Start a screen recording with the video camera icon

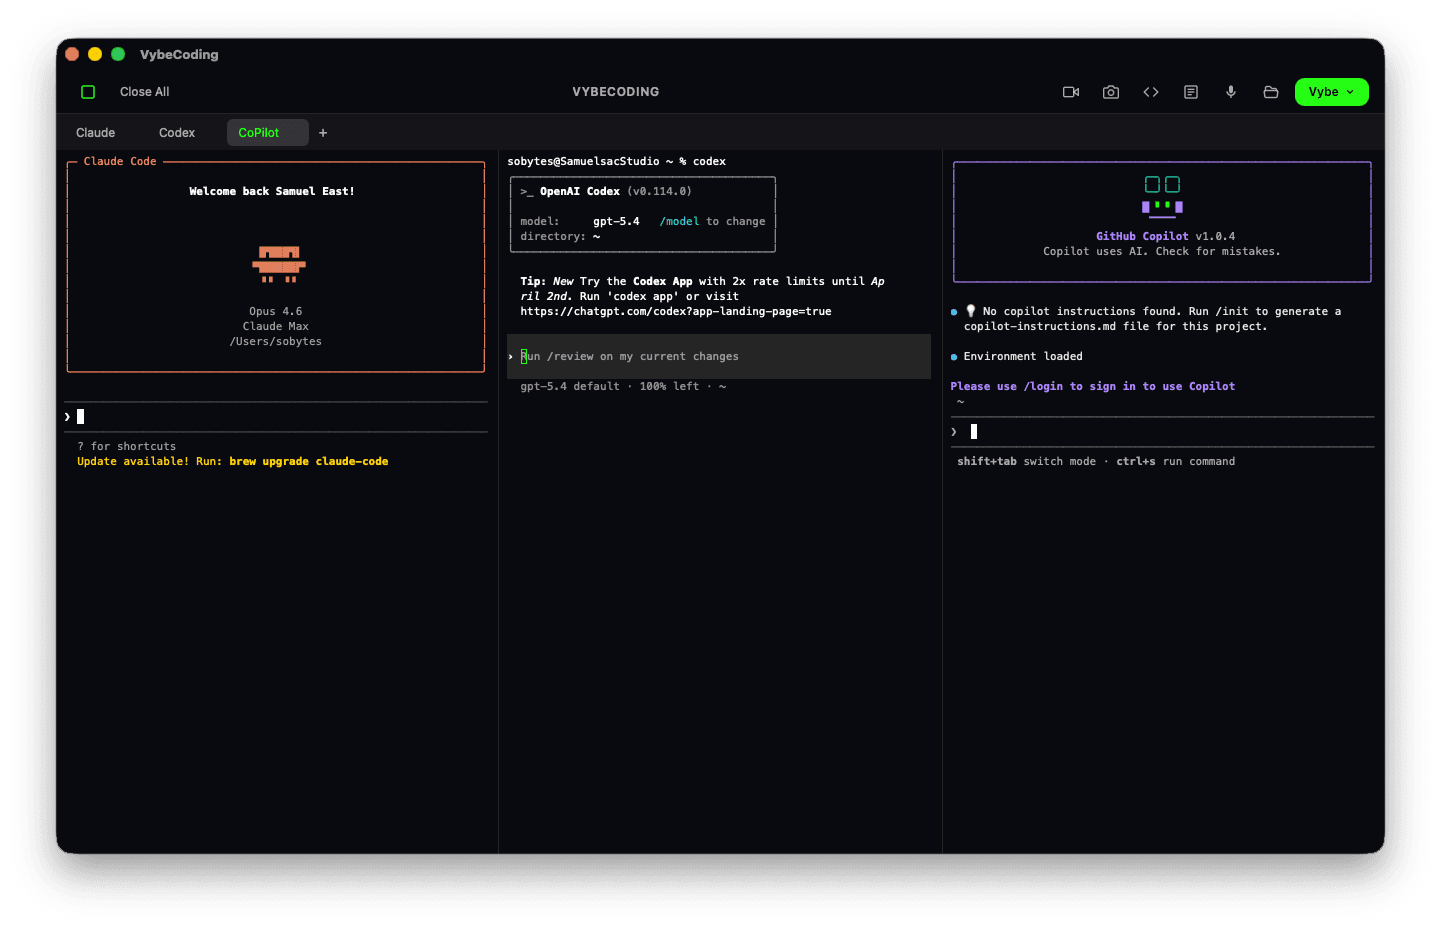[x=1070, y=91]
